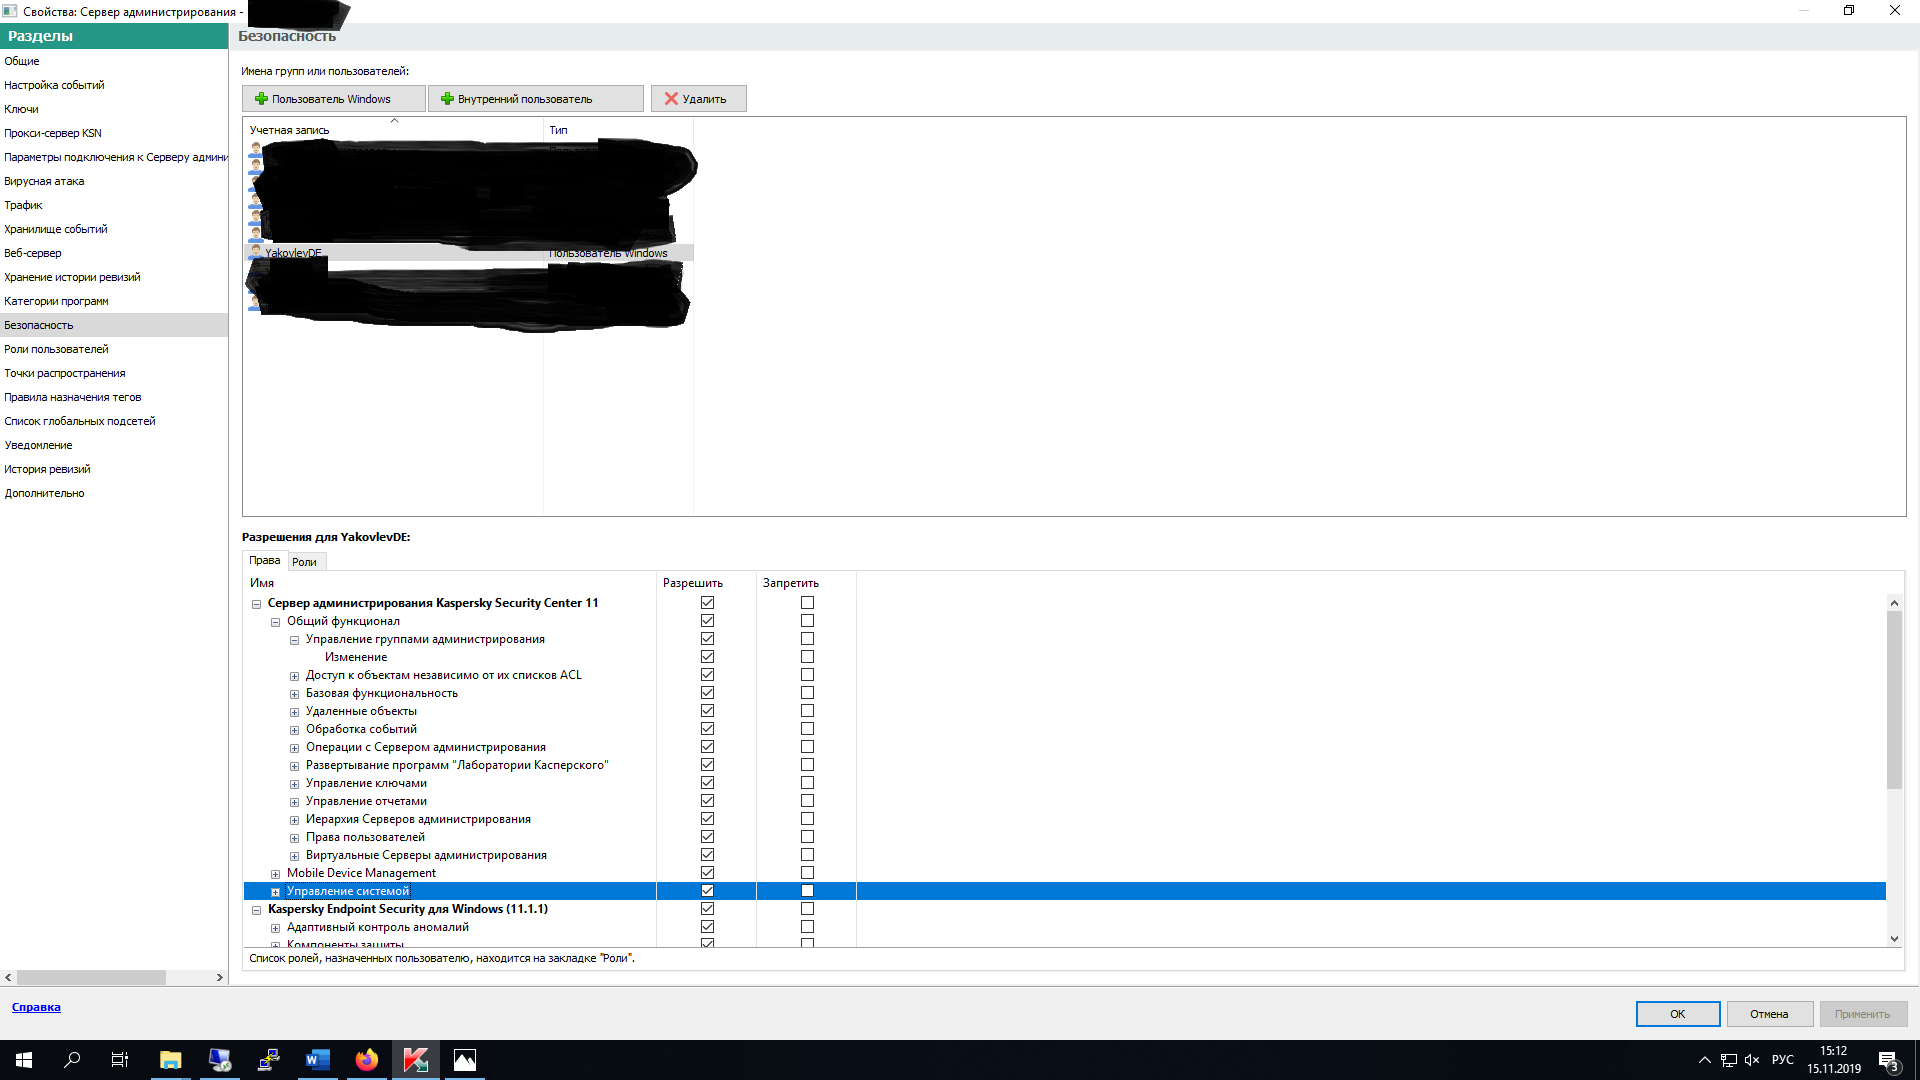Click the PuTTY icon in taskbar
The image size is (1920, 1080).
point(268,1060)
